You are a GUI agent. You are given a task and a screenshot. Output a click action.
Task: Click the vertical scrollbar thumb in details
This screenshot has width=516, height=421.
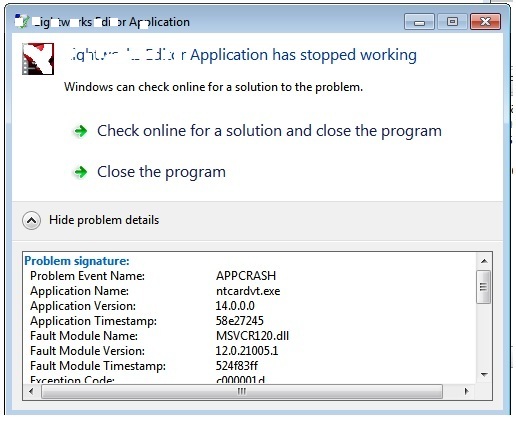coord(484,287)
